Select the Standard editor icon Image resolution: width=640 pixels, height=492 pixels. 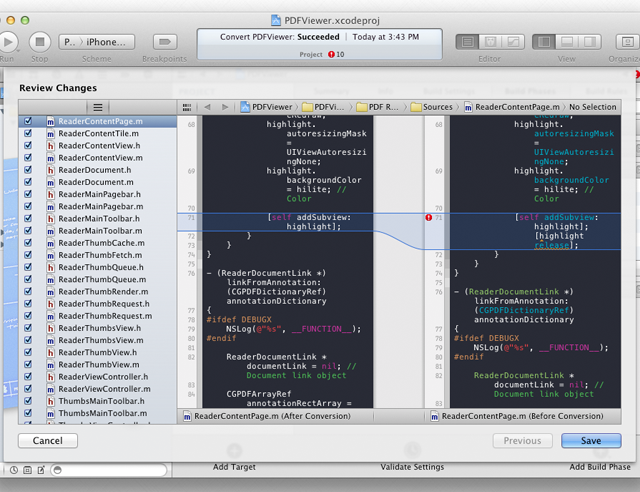pyautogui.click(x=467, y=42)
